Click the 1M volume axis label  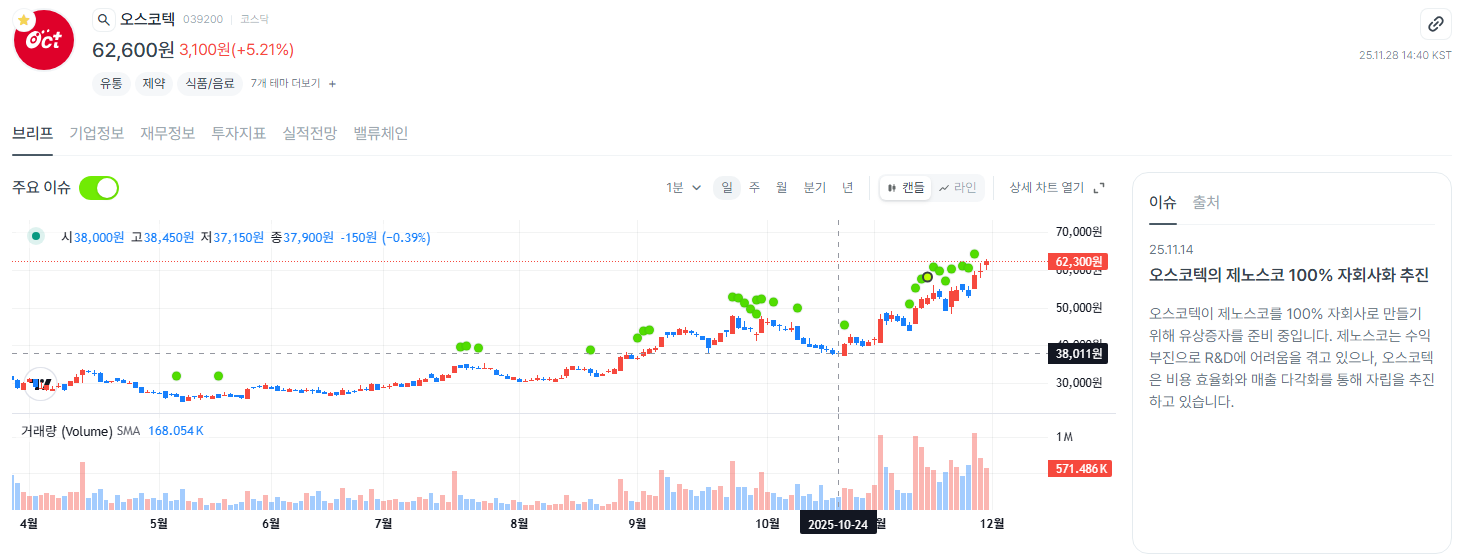[1064, 437]
